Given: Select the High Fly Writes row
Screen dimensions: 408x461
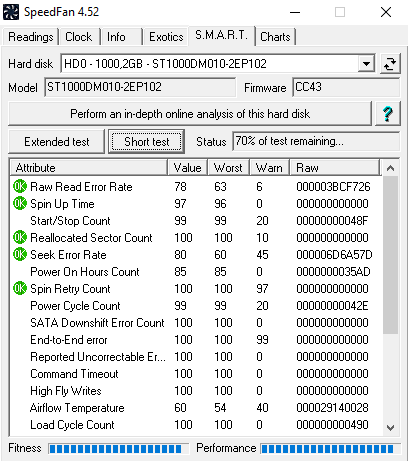Looking at the screenshot, I should click(x=197, y=391).
